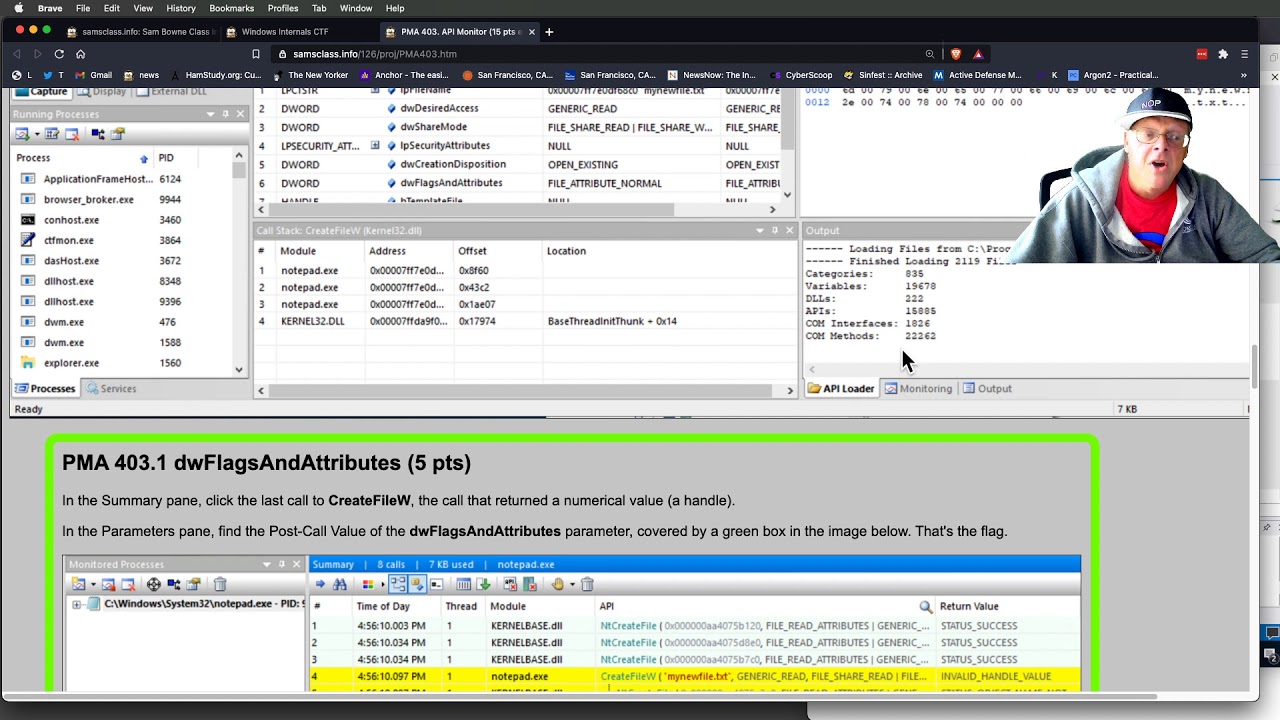Reload the current page
The height and width of the screenshot is (720, 1280).
[59, 54]
